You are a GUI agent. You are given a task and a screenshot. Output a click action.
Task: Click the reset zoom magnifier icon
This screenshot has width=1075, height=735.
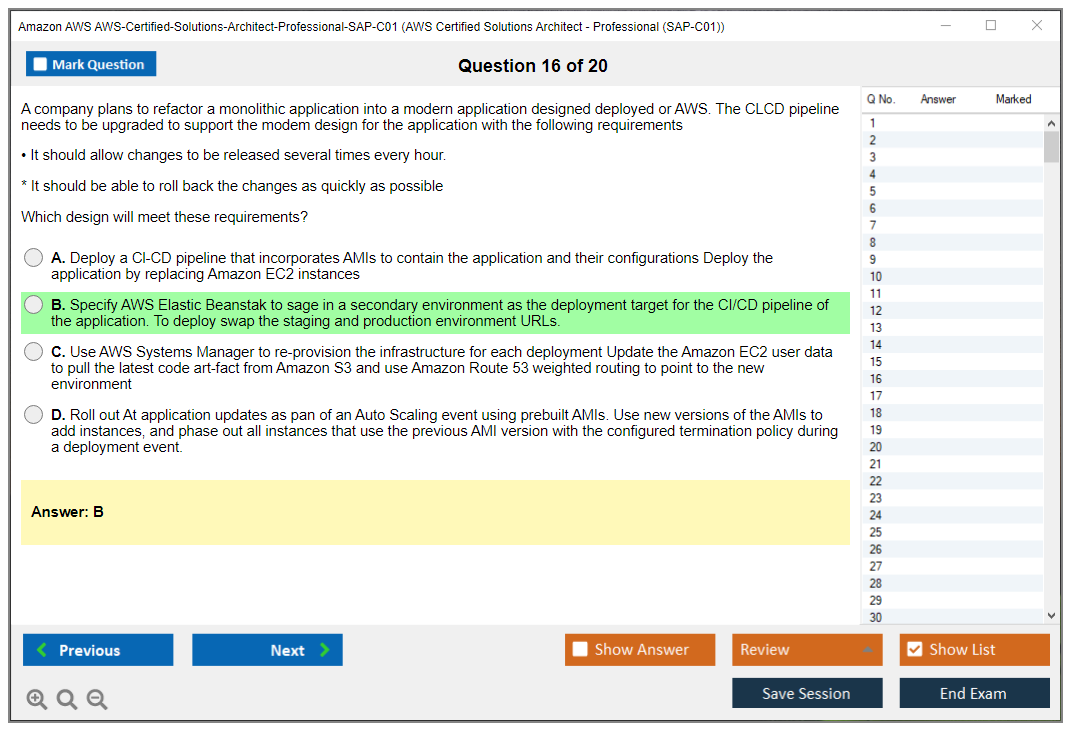(x=67, y=700)
